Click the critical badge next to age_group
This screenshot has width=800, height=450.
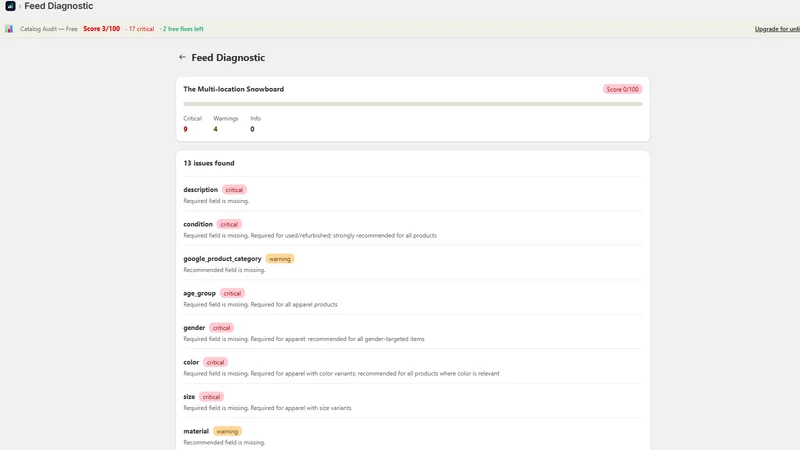point(232,293)
